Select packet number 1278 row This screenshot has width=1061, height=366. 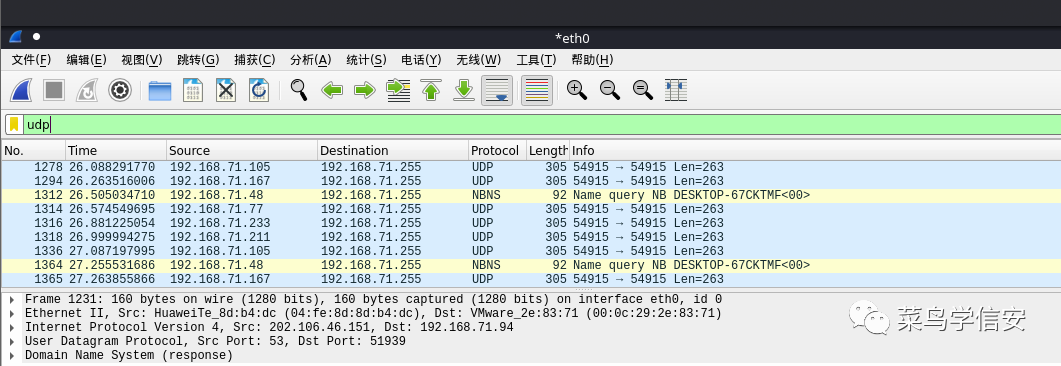[x=530, y=167]
